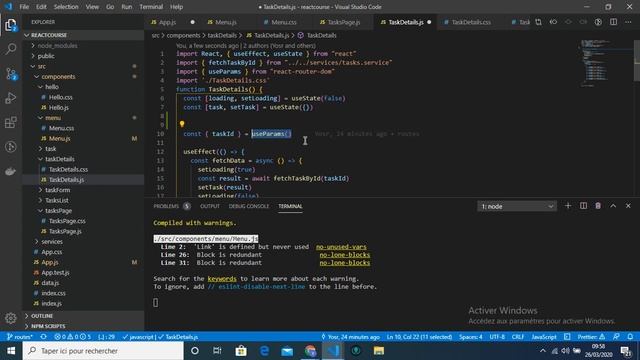The image size is (640, 360).
Task: Open the no-unused-vars rule link
Action: coord(341,247)
